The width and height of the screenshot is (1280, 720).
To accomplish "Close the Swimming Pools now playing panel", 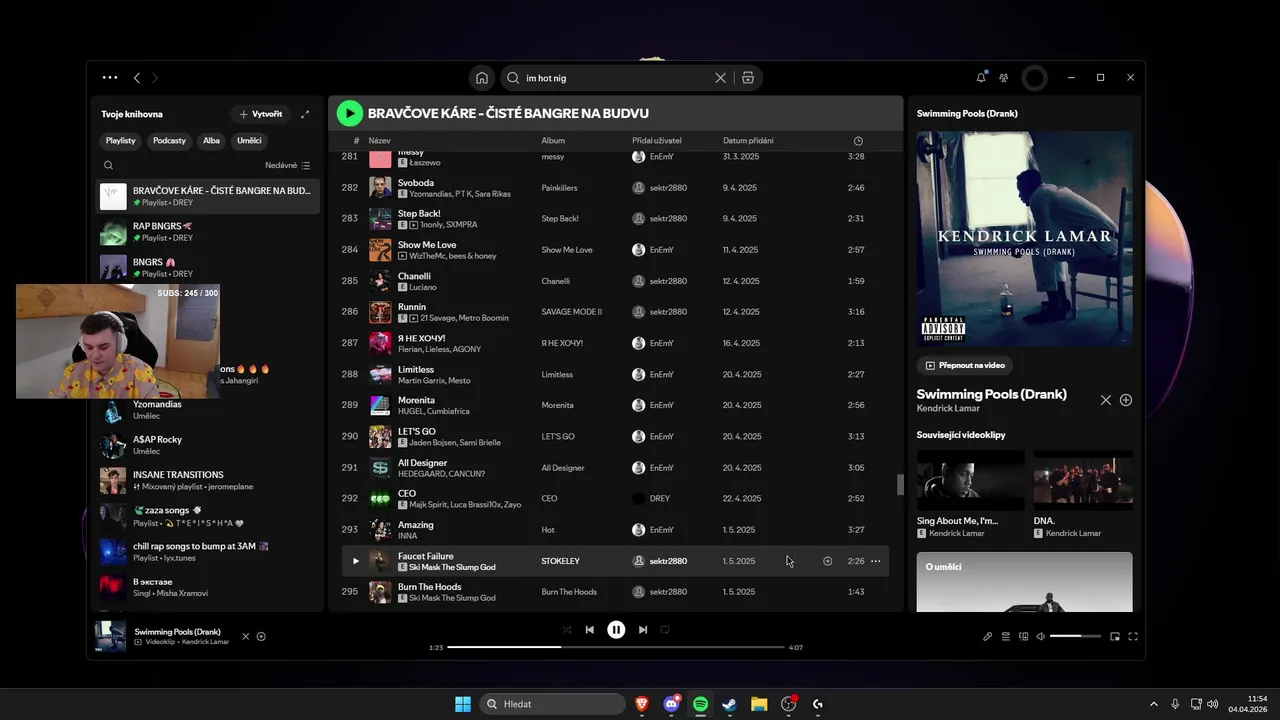I will point(1106,400).
